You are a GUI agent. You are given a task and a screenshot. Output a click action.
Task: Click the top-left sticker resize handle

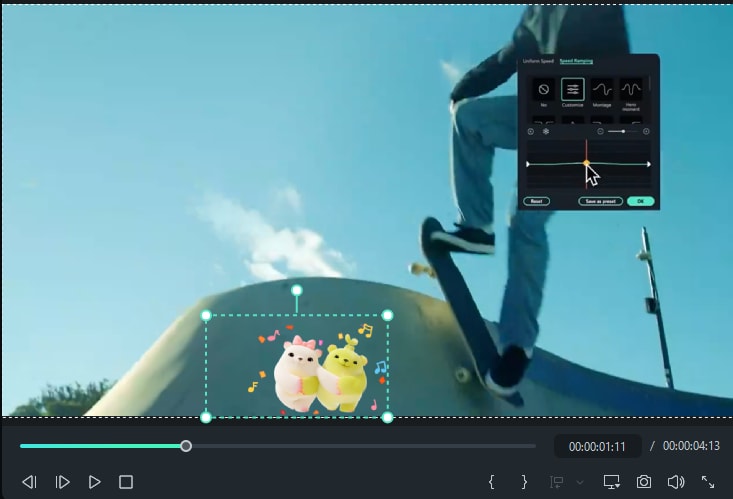click(x=206, y=315)
